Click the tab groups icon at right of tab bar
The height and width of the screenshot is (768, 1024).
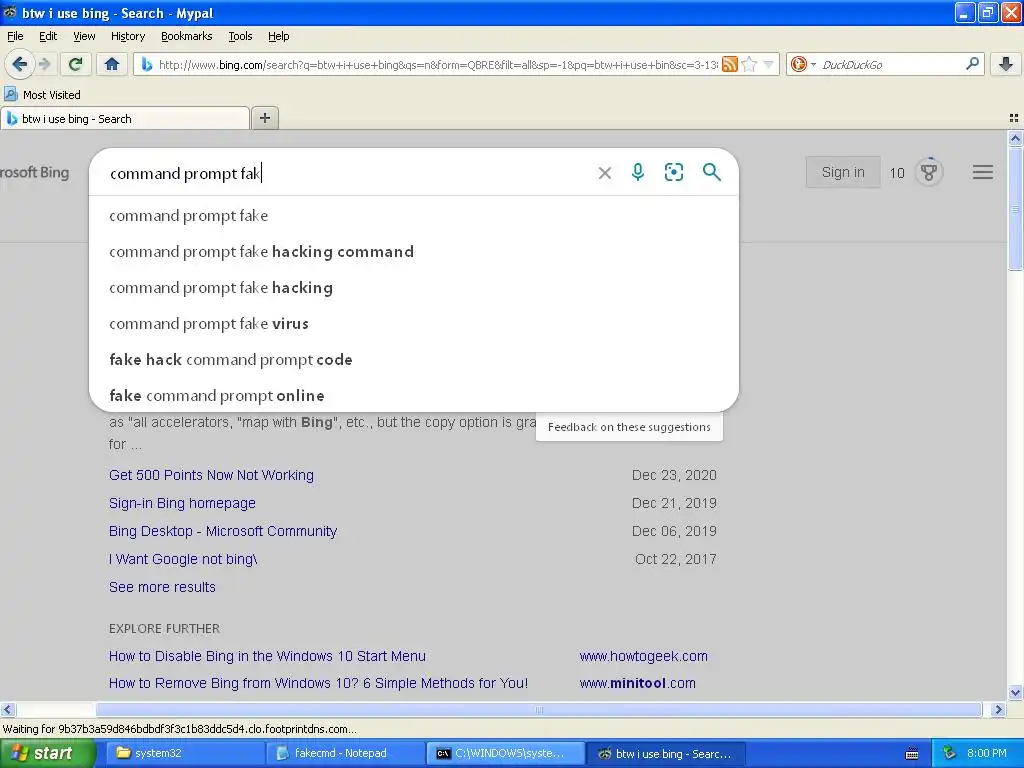(x=1014, y=118)
